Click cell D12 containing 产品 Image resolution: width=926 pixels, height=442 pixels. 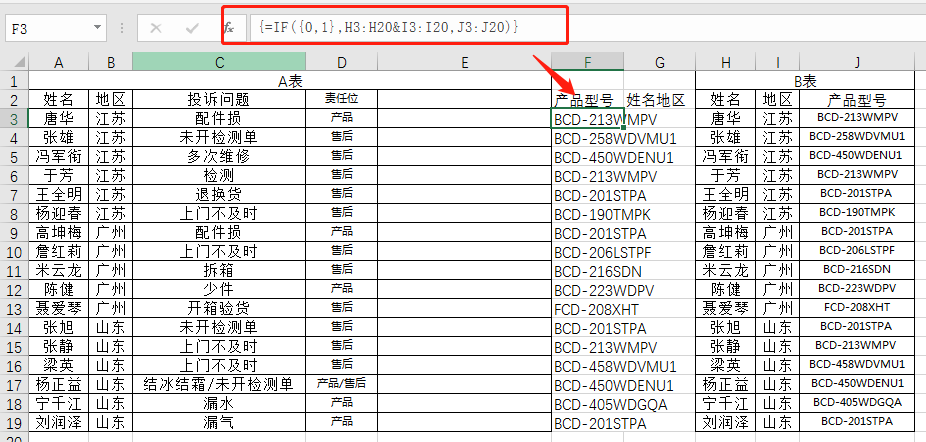click(341, 290)
